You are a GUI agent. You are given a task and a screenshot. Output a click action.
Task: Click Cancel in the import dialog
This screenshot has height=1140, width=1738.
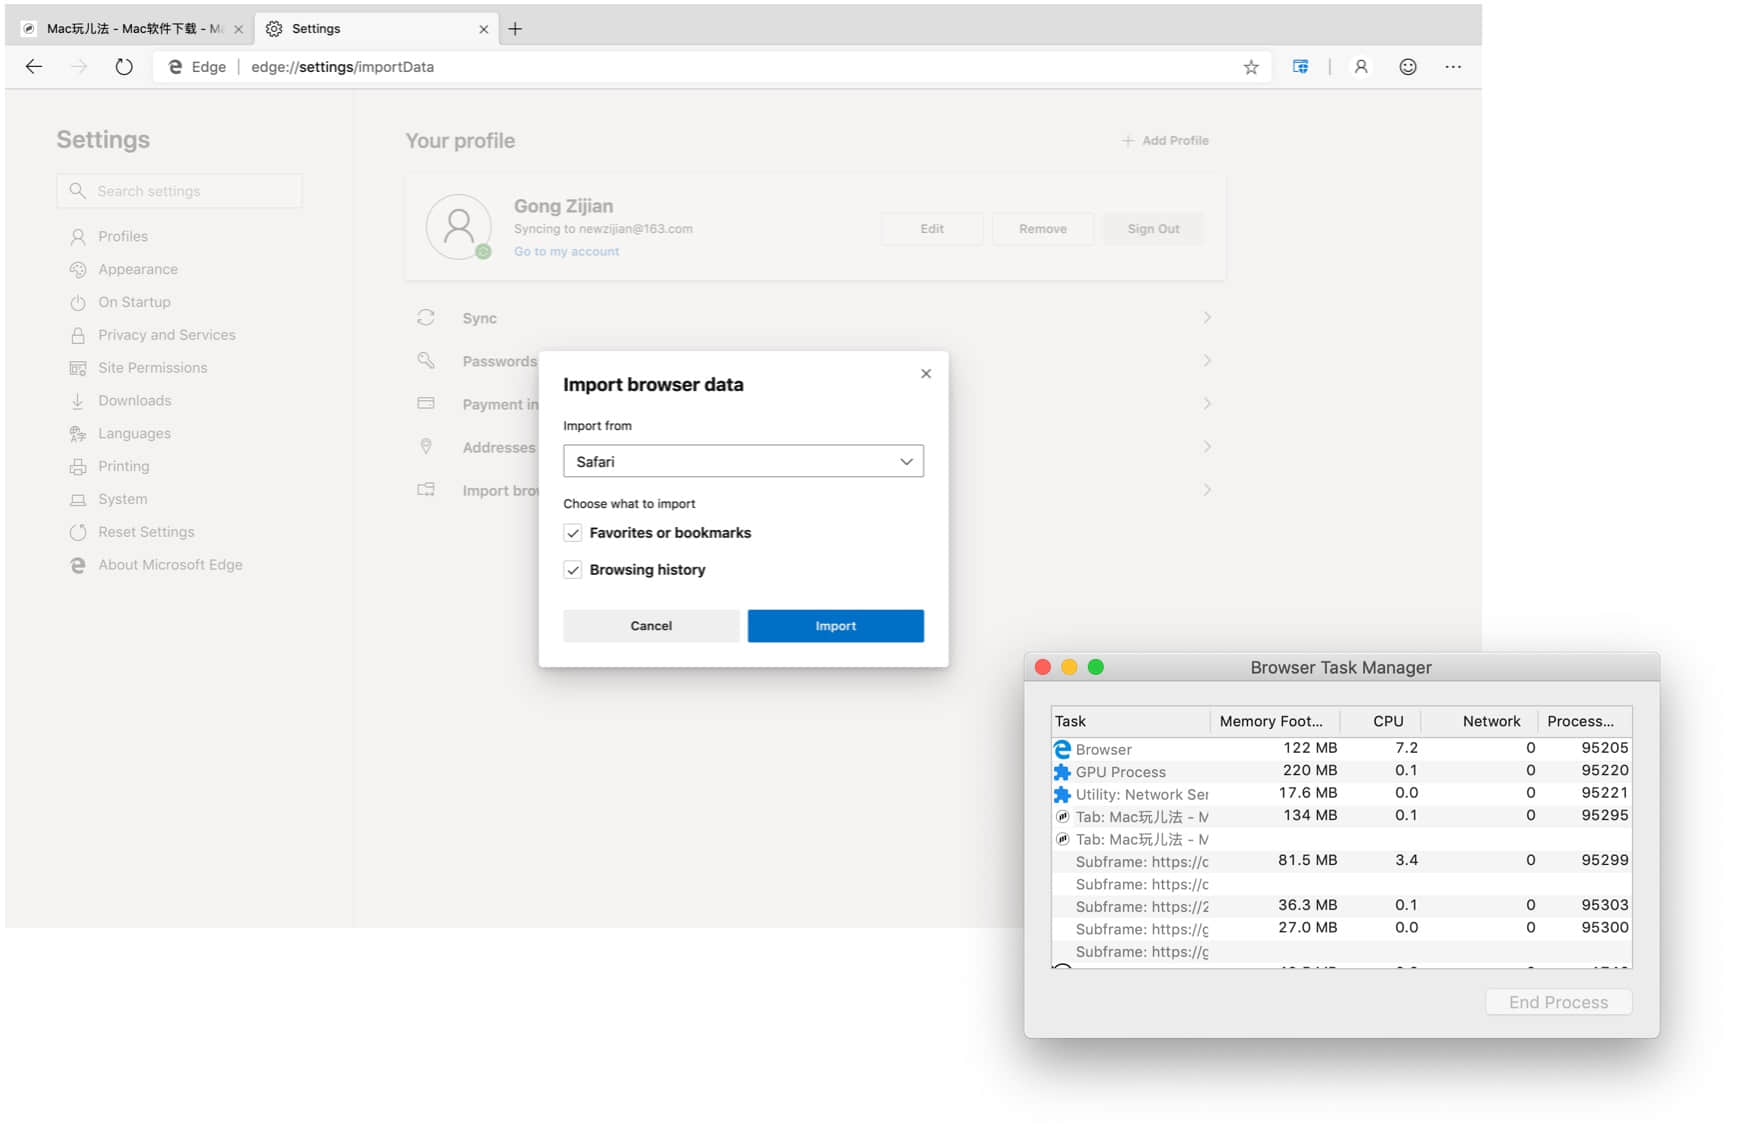[x=651, y=626]
